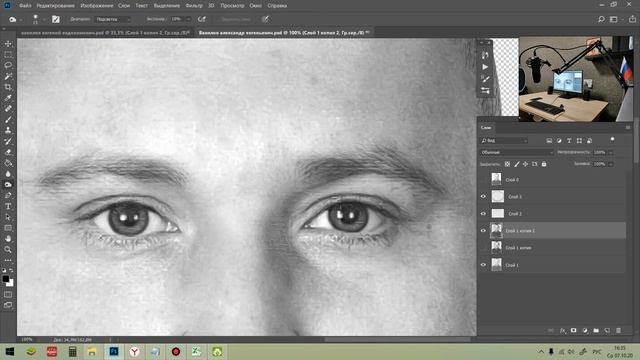Click the lock all padlock icon
The height and width of the screenshot is (360, 640).
(544, 164)
